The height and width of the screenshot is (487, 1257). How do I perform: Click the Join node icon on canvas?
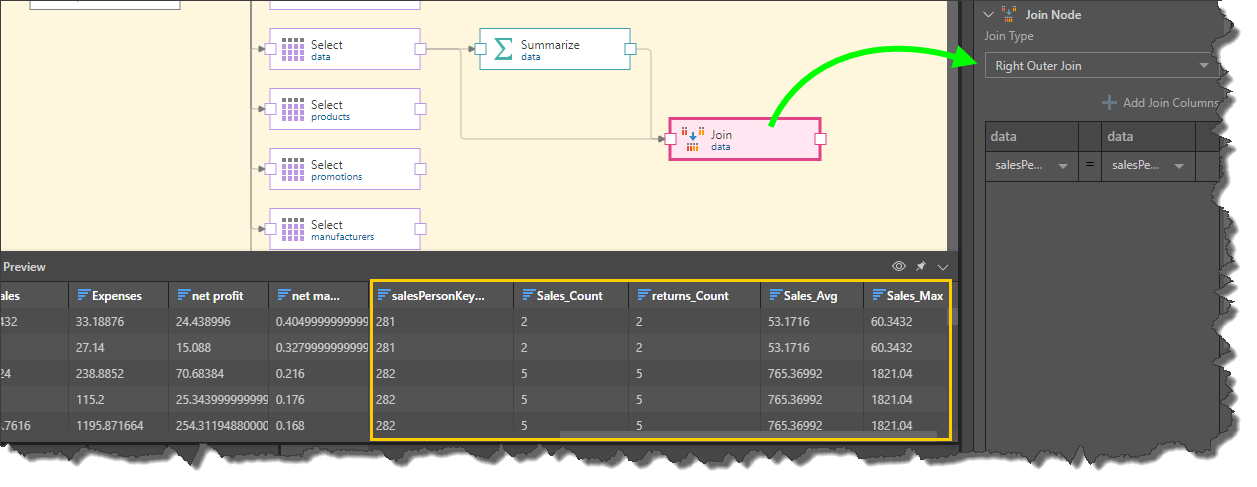coord(694,139)
